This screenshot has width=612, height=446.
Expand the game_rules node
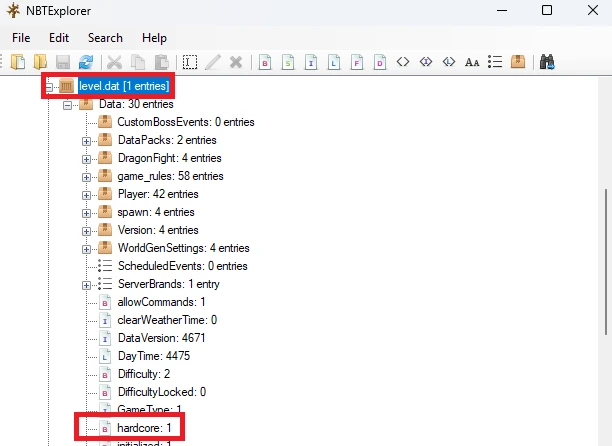(86, 177)
